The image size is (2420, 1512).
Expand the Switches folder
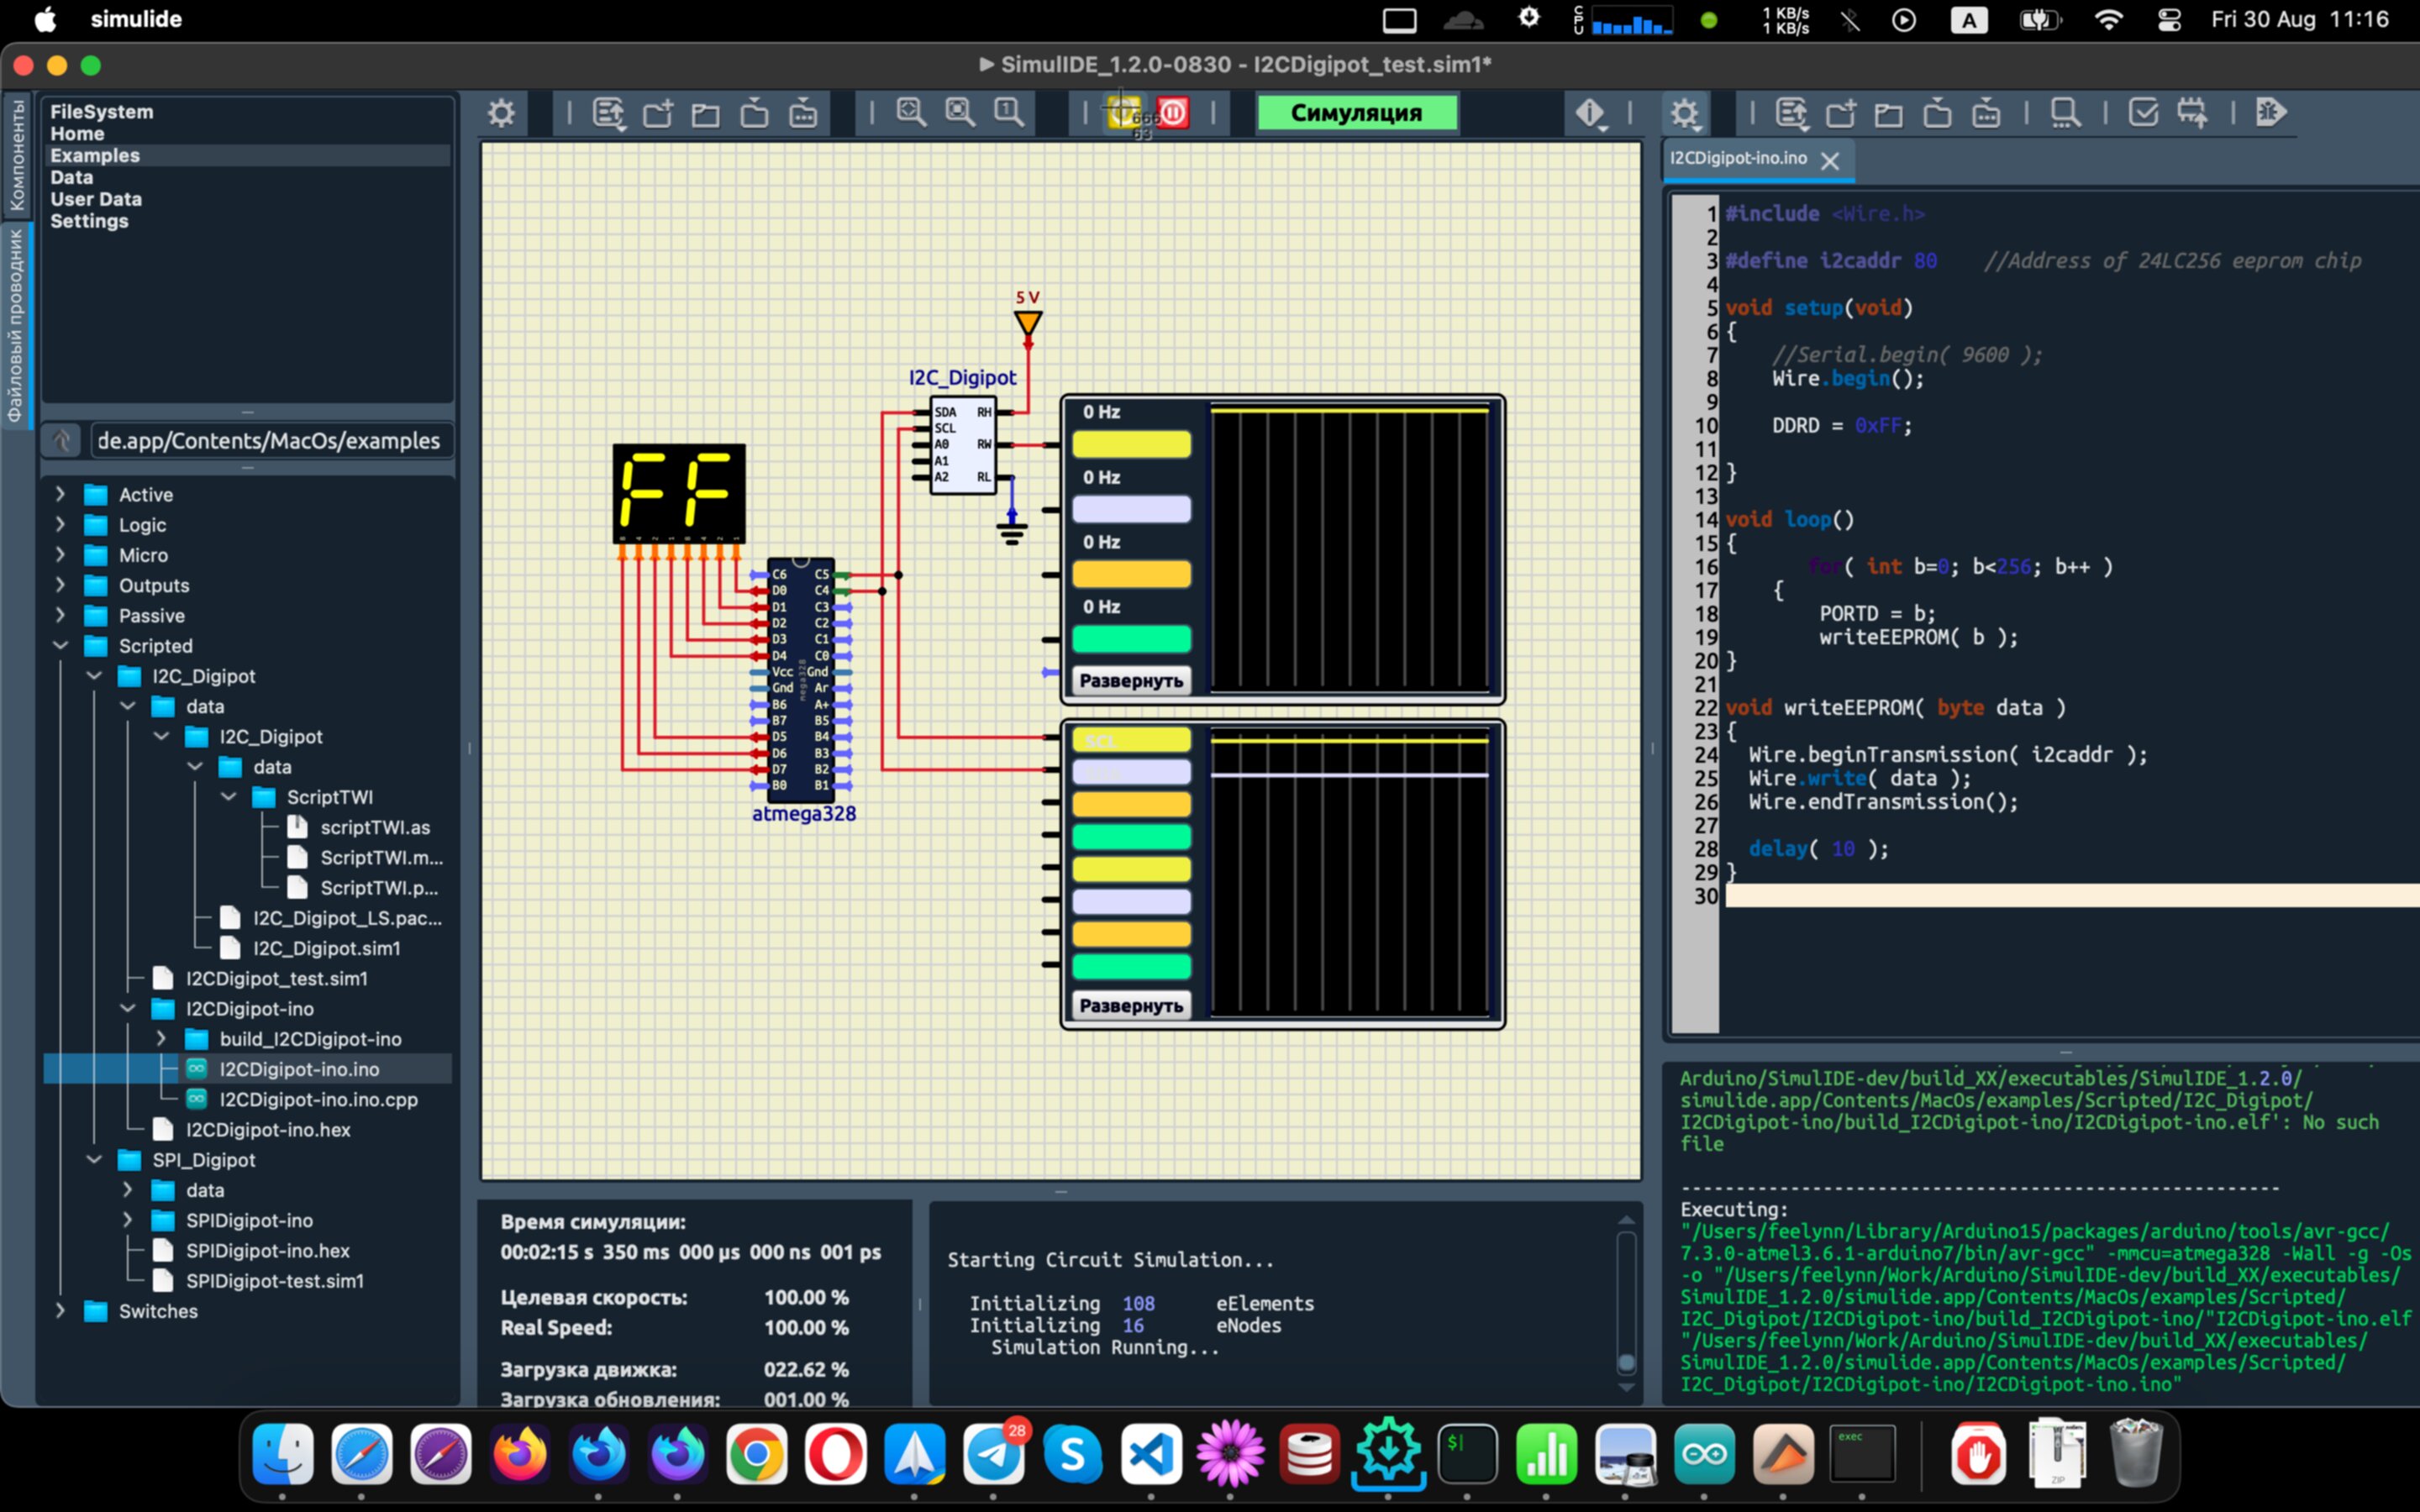(60, 1311)
